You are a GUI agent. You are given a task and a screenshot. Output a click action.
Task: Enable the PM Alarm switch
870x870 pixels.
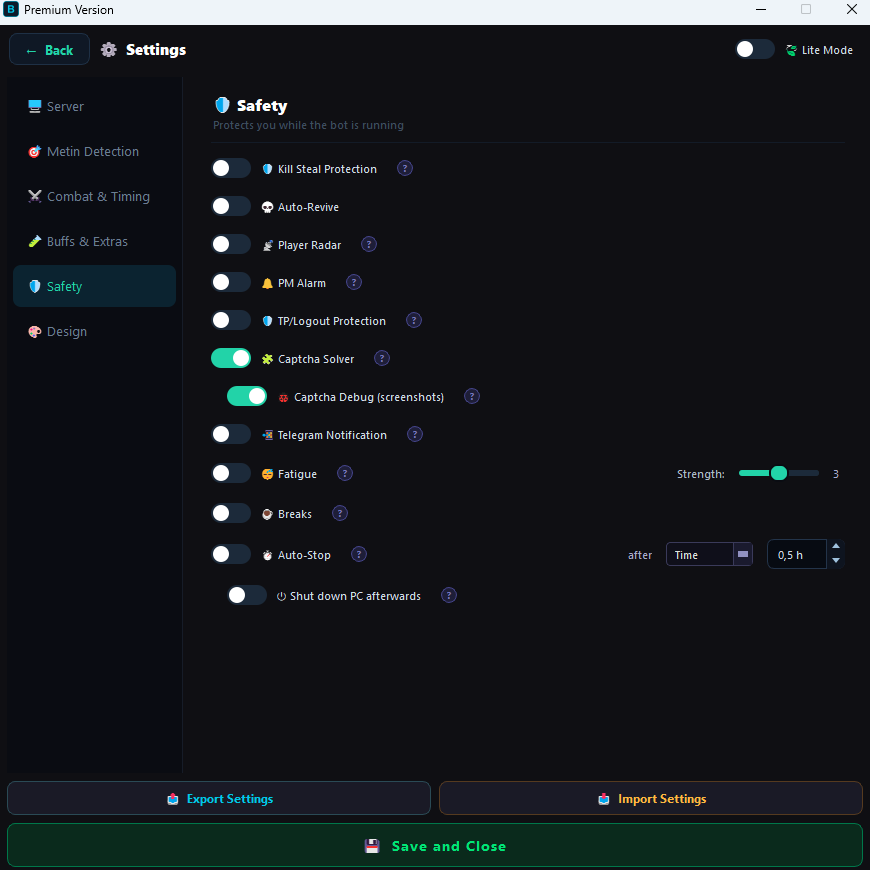pyautogui.click(x=231, y=282)
